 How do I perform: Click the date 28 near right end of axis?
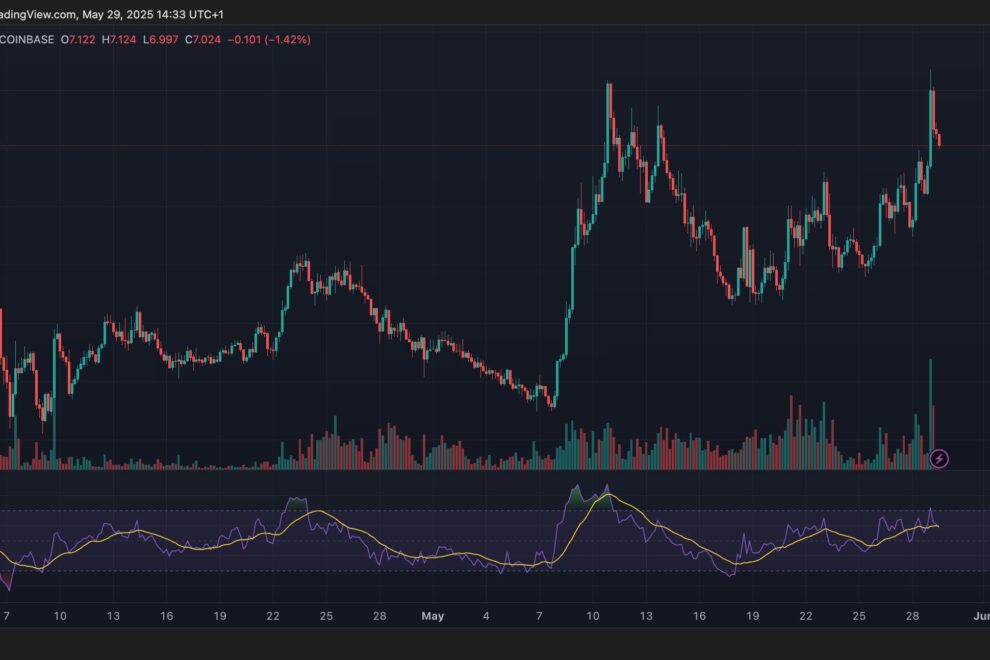pos(912,616)
